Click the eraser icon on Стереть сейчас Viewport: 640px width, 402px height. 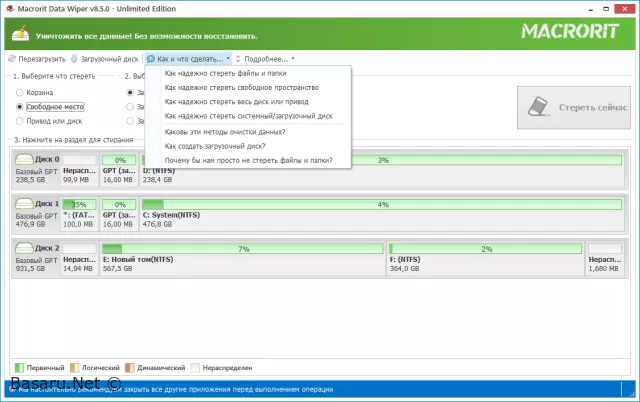(538, 107)
